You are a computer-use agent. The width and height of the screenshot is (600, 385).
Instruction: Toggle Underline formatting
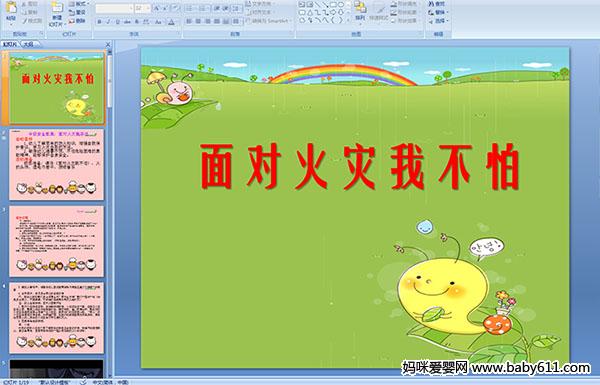(118, 22)
